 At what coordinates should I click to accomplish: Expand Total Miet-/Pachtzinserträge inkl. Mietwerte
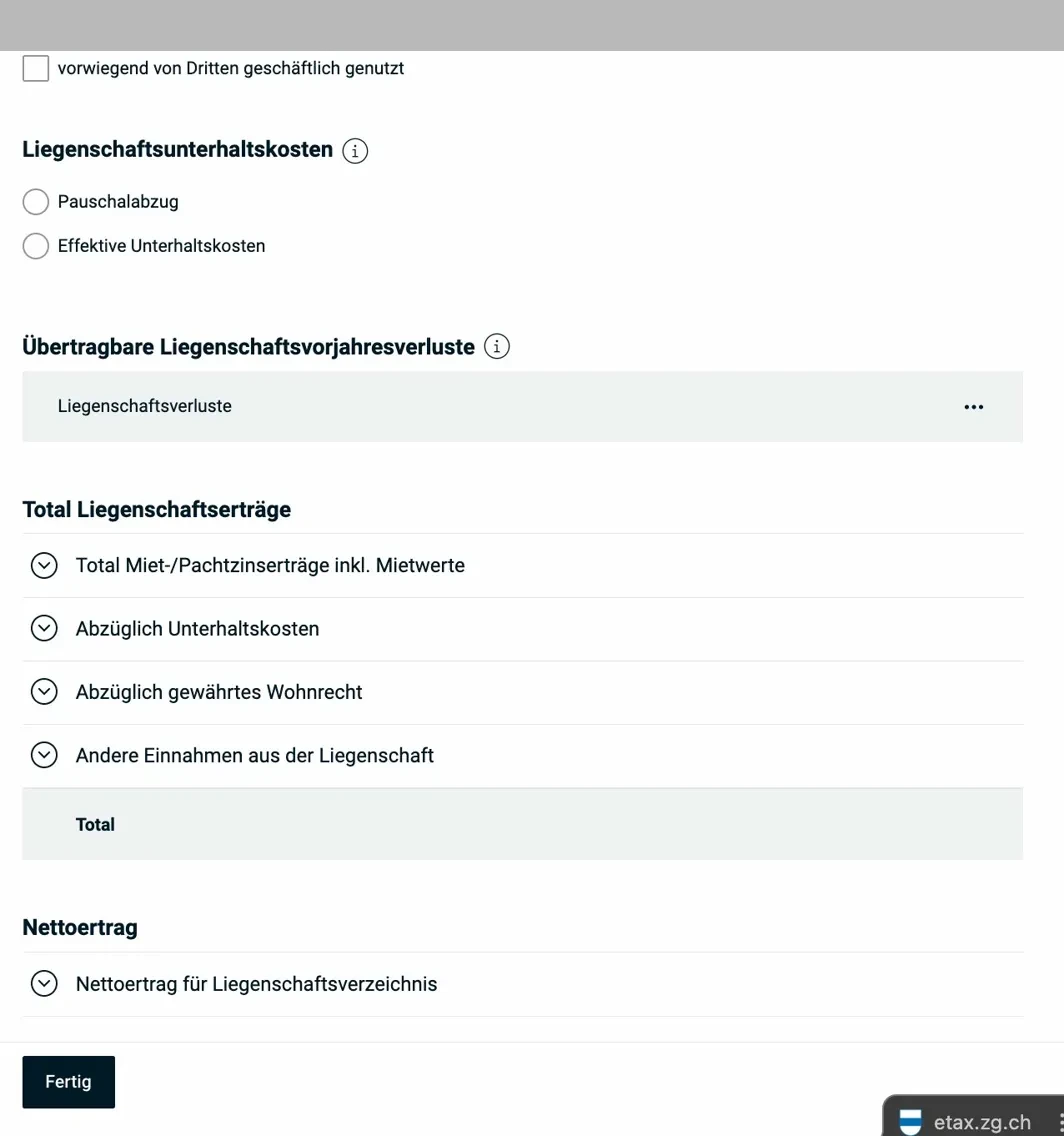[44, 565]
